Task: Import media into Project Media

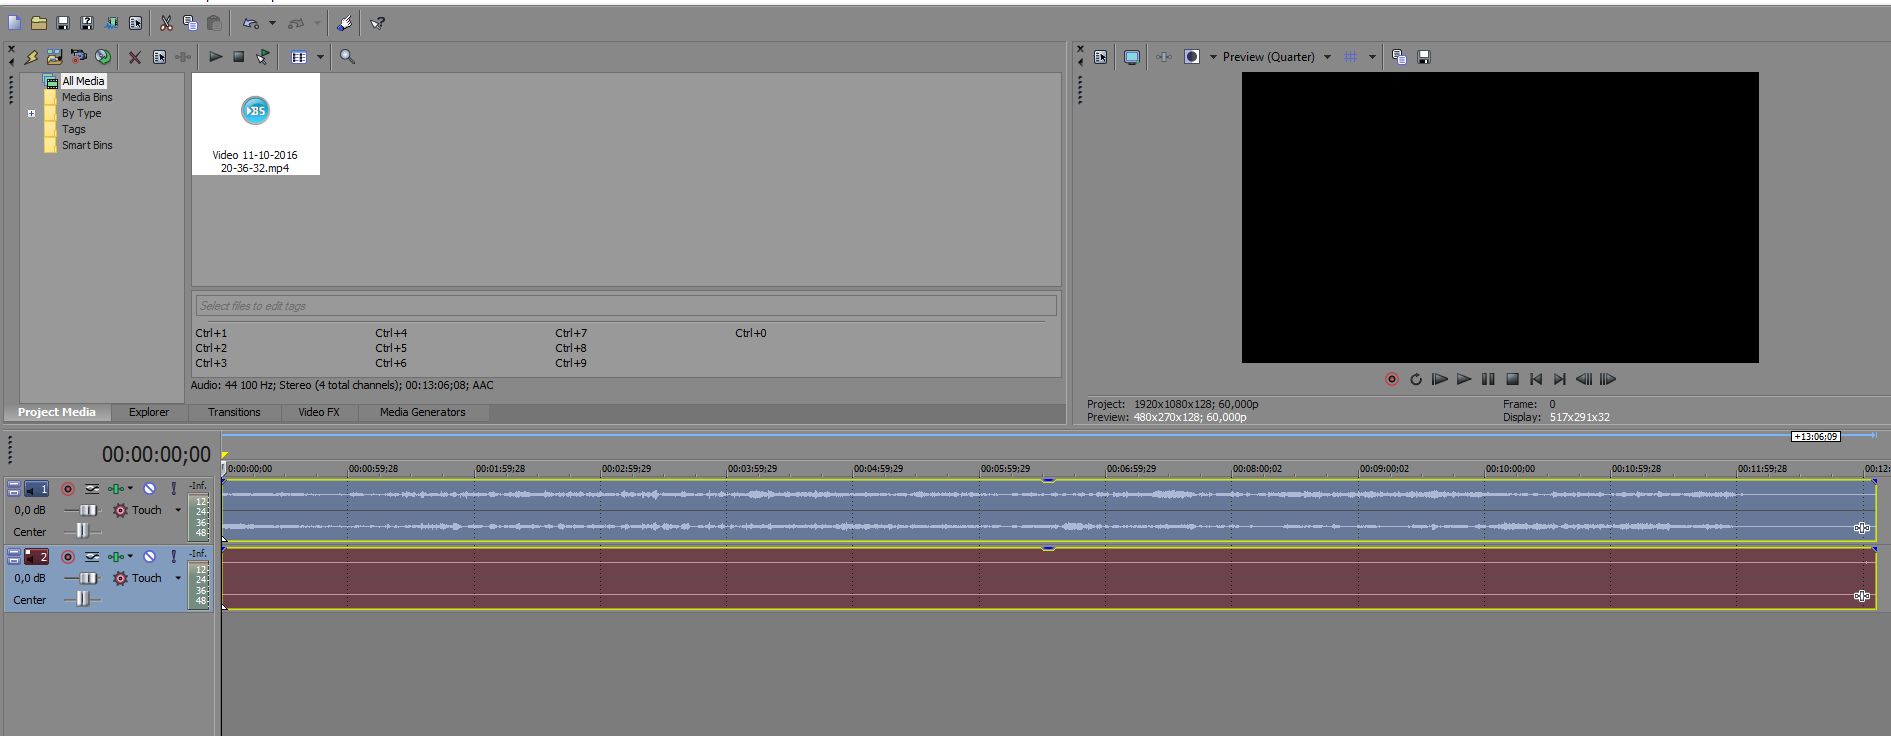Action: click(x=54, y=57)
